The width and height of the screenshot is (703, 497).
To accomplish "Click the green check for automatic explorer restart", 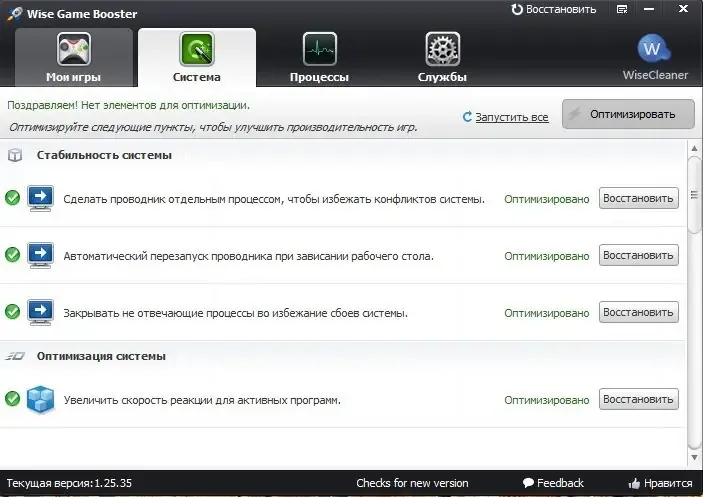I will pos(13,255).
